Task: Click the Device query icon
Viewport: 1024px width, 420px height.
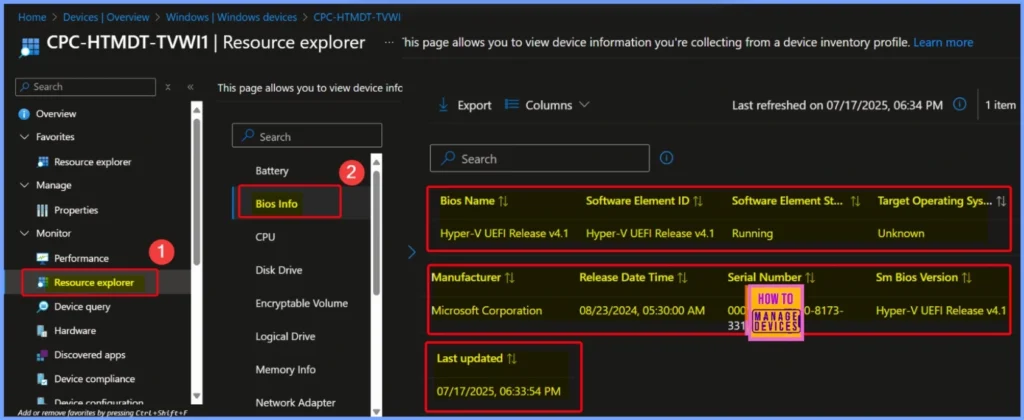Action: click(x=43, y=306)
